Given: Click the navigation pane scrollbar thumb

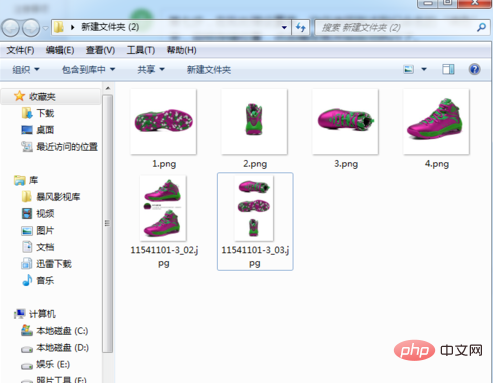Looking at the screenshot, I should 107,223.
